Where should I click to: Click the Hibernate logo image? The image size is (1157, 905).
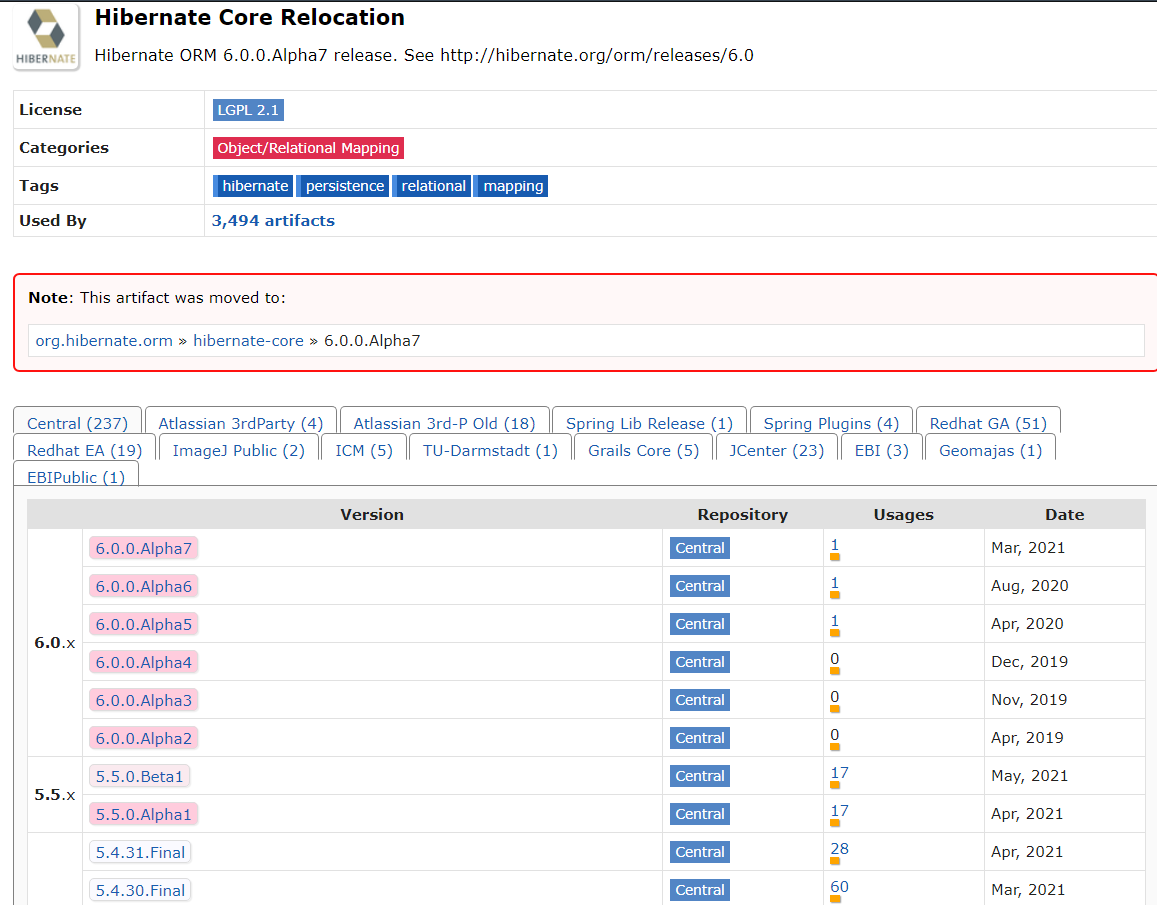46,38
